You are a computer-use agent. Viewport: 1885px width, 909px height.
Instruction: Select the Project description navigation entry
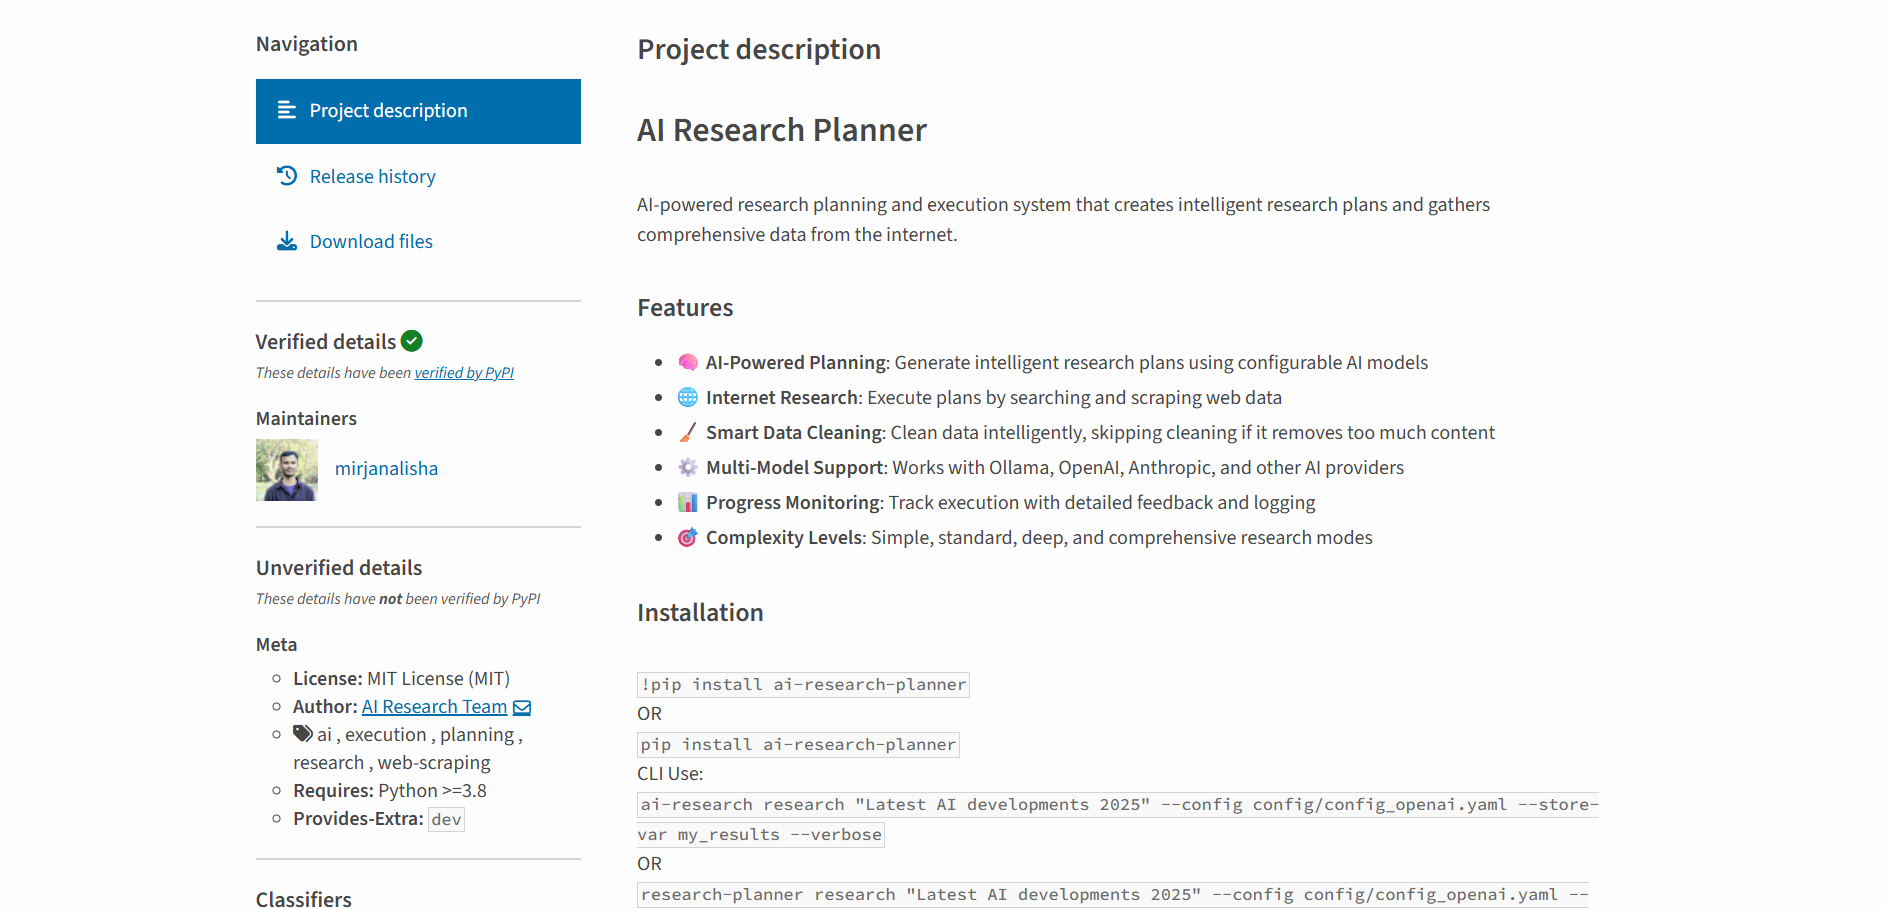[x=388, y=110]
